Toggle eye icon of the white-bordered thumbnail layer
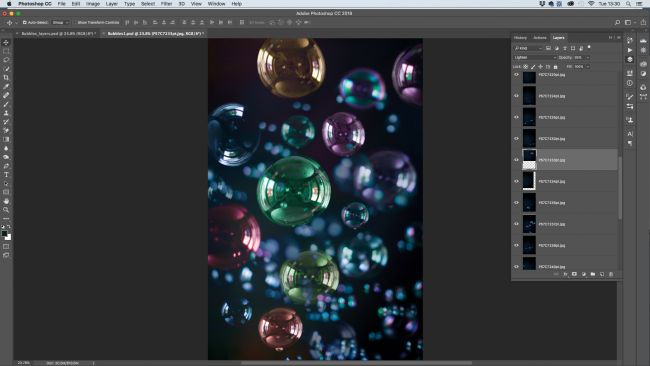This screenshot has height=366, width=650. click(516, 181)
